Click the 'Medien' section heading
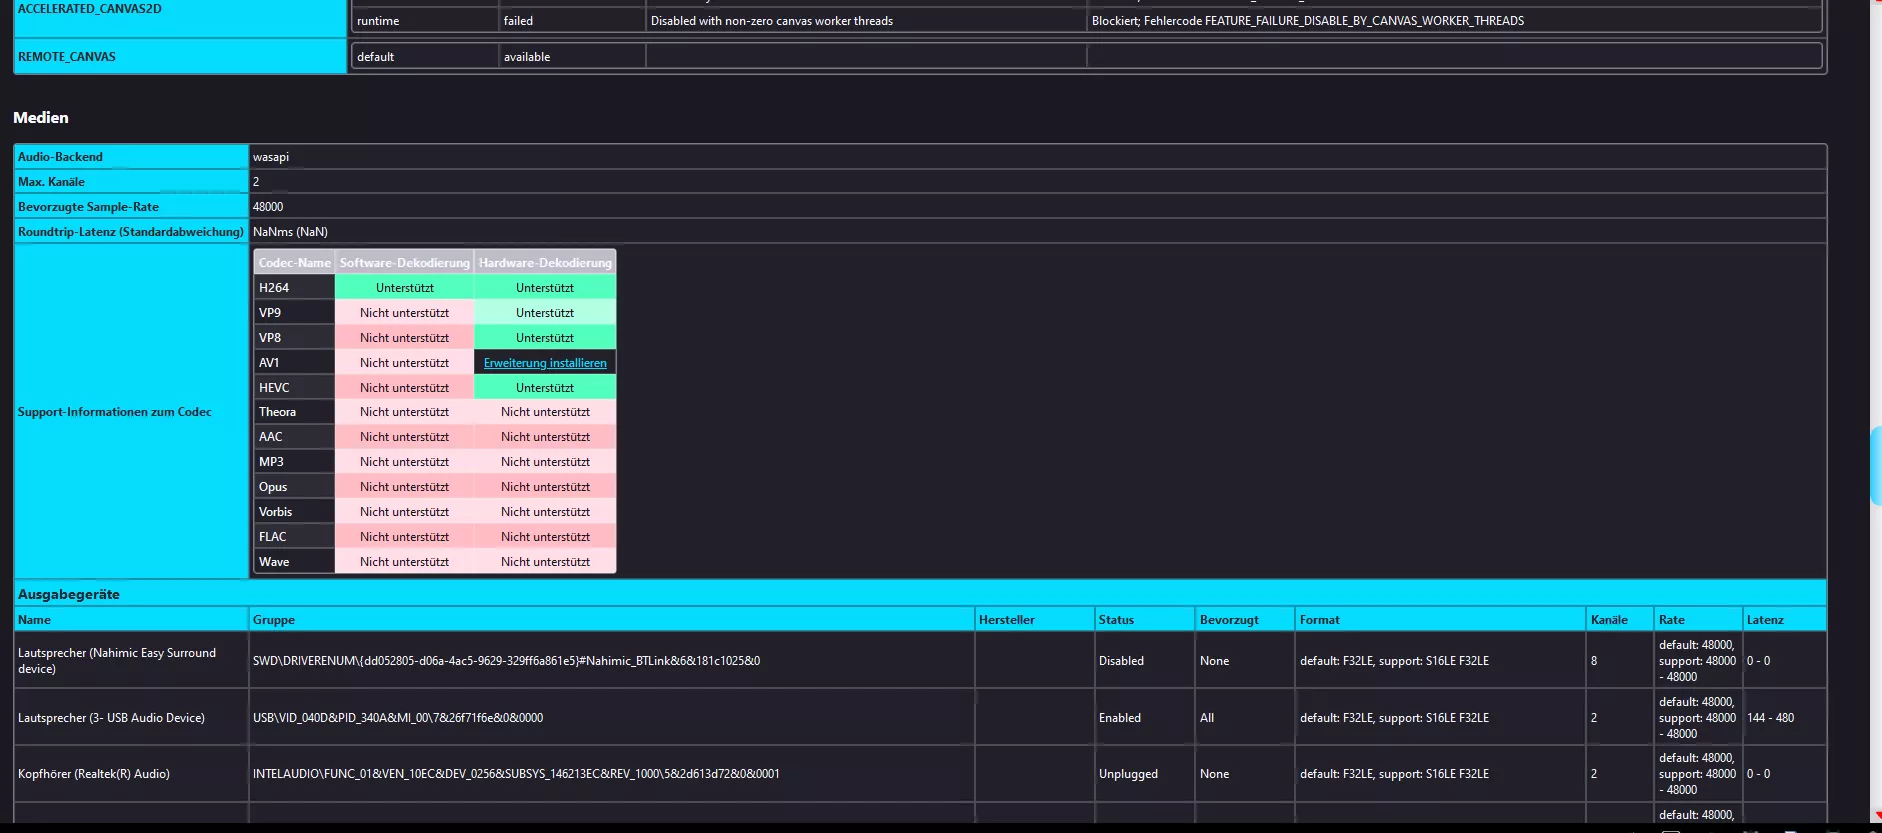The height and width of the screenshot is (833, 1882). 41,118
